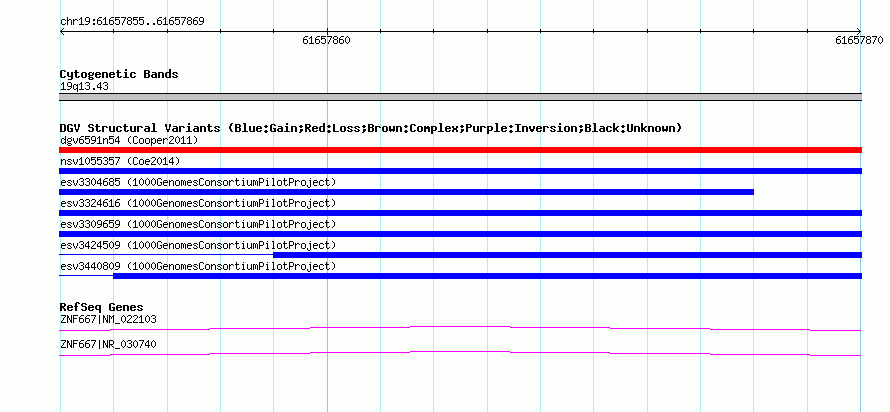Select the blue esv3304685 gain bar

406,192
